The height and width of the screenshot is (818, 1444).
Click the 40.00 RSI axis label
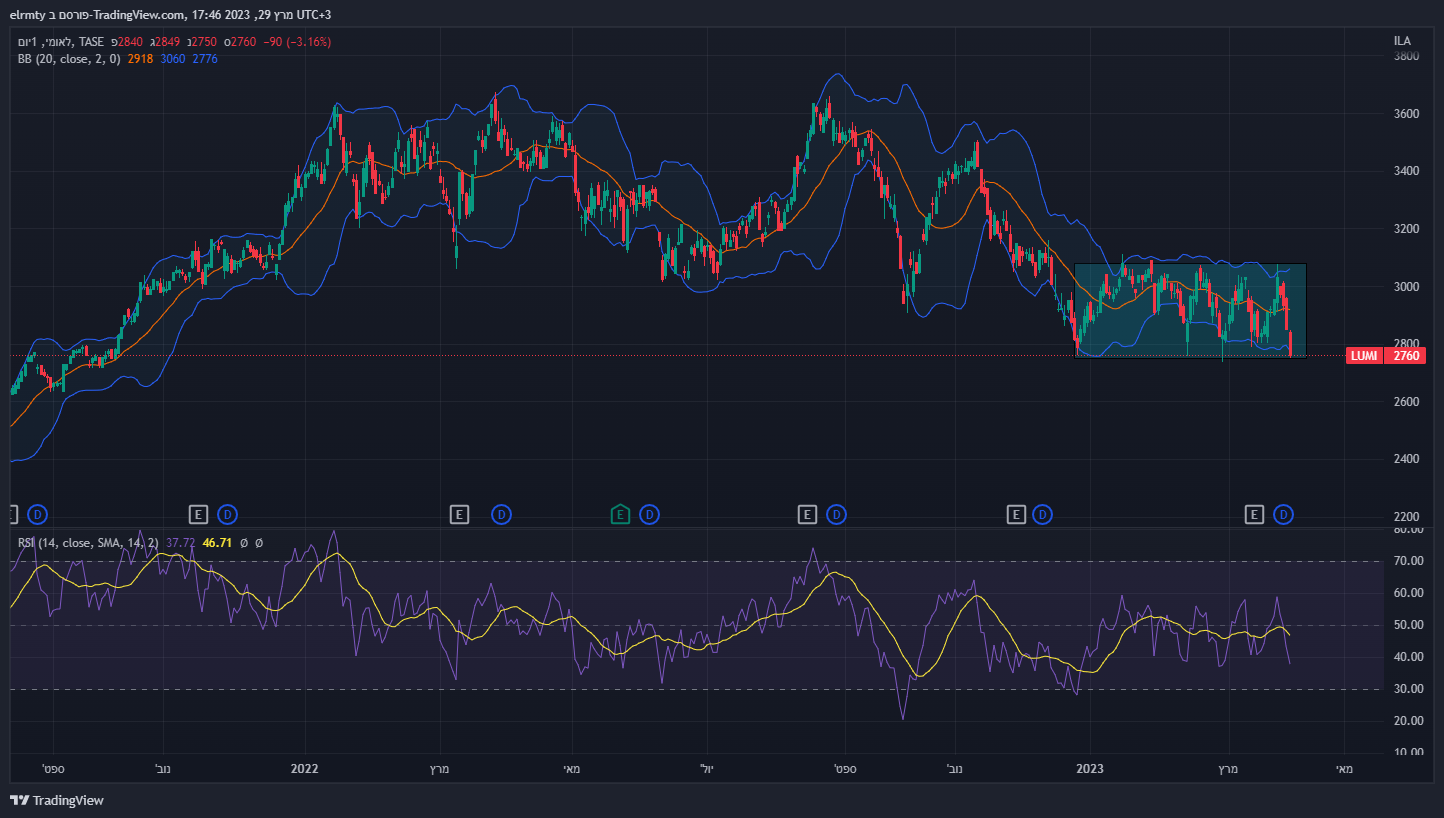1408,657
